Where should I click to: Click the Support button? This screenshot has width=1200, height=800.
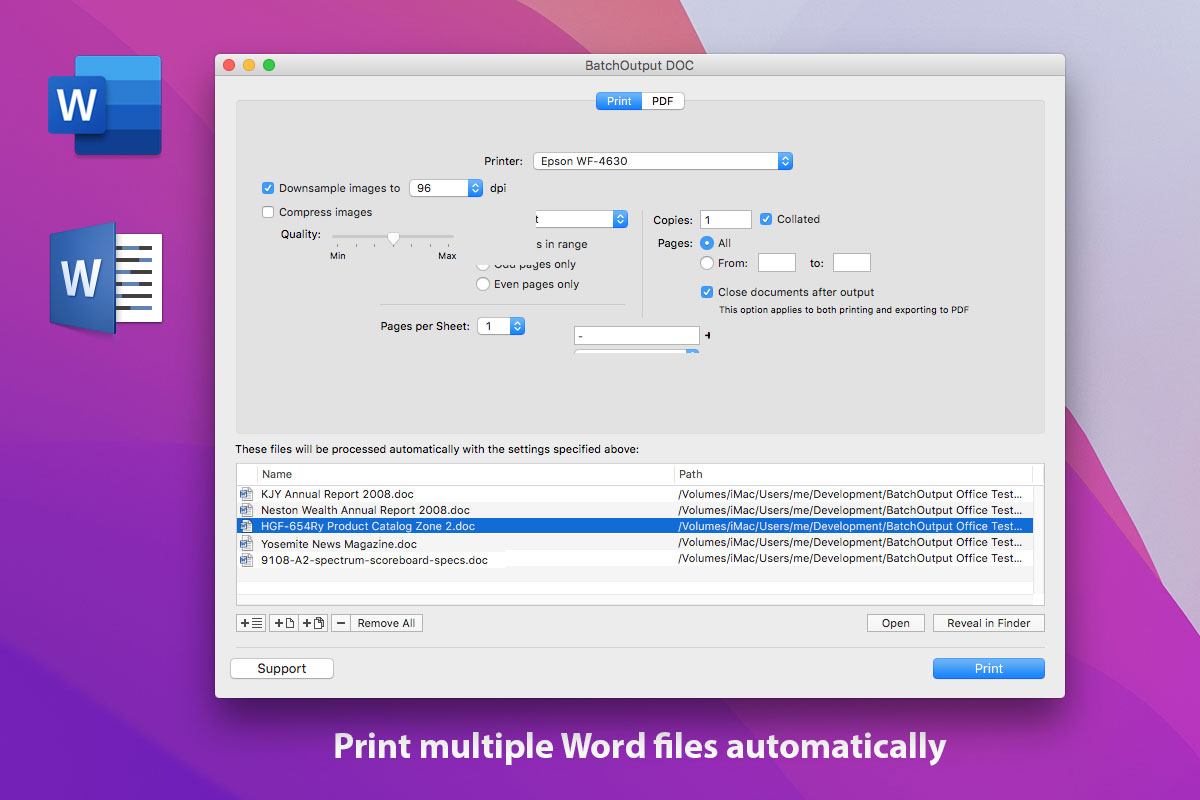coord(282,669)
